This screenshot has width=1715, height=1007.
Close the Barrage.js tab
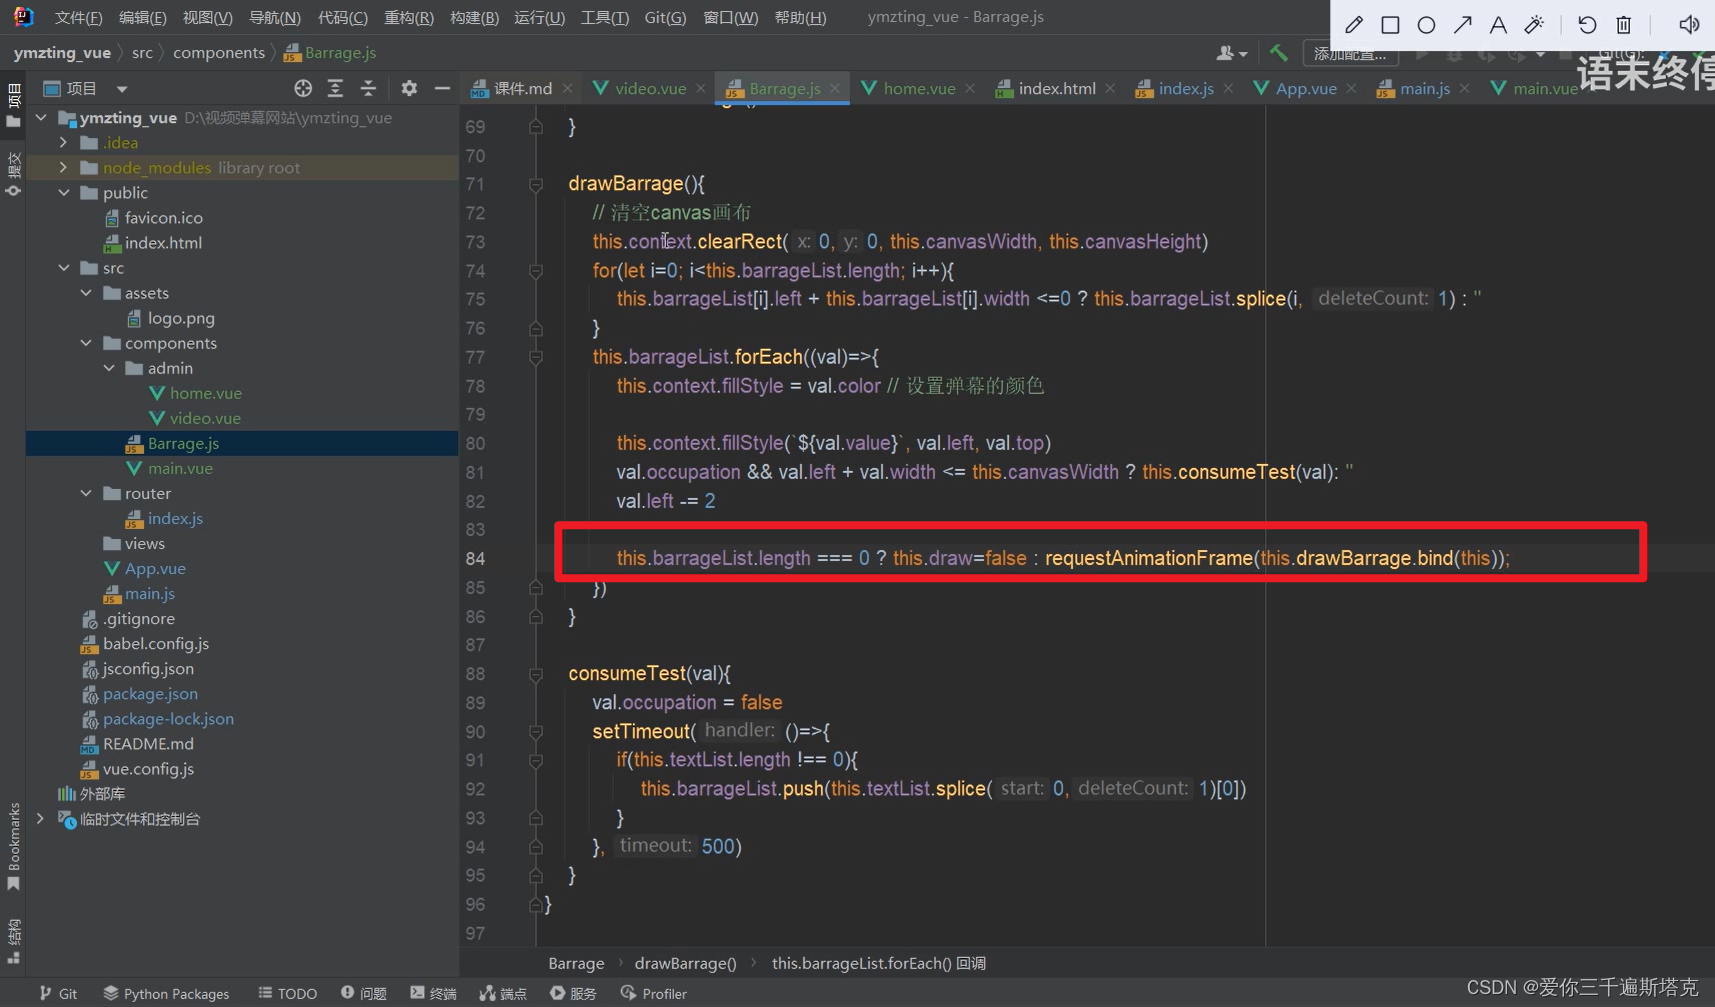tap(835, 89)
